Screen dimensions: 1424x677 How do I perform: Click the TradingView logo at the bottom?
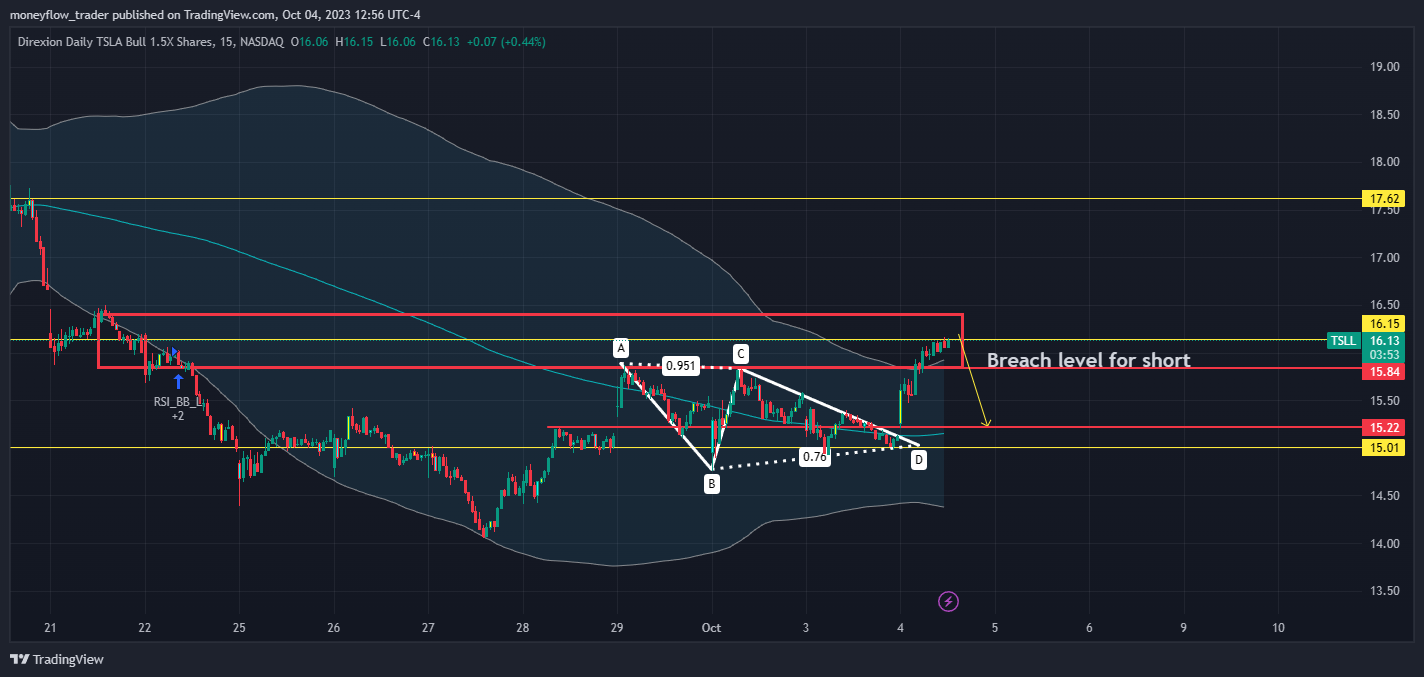point(57,659)
